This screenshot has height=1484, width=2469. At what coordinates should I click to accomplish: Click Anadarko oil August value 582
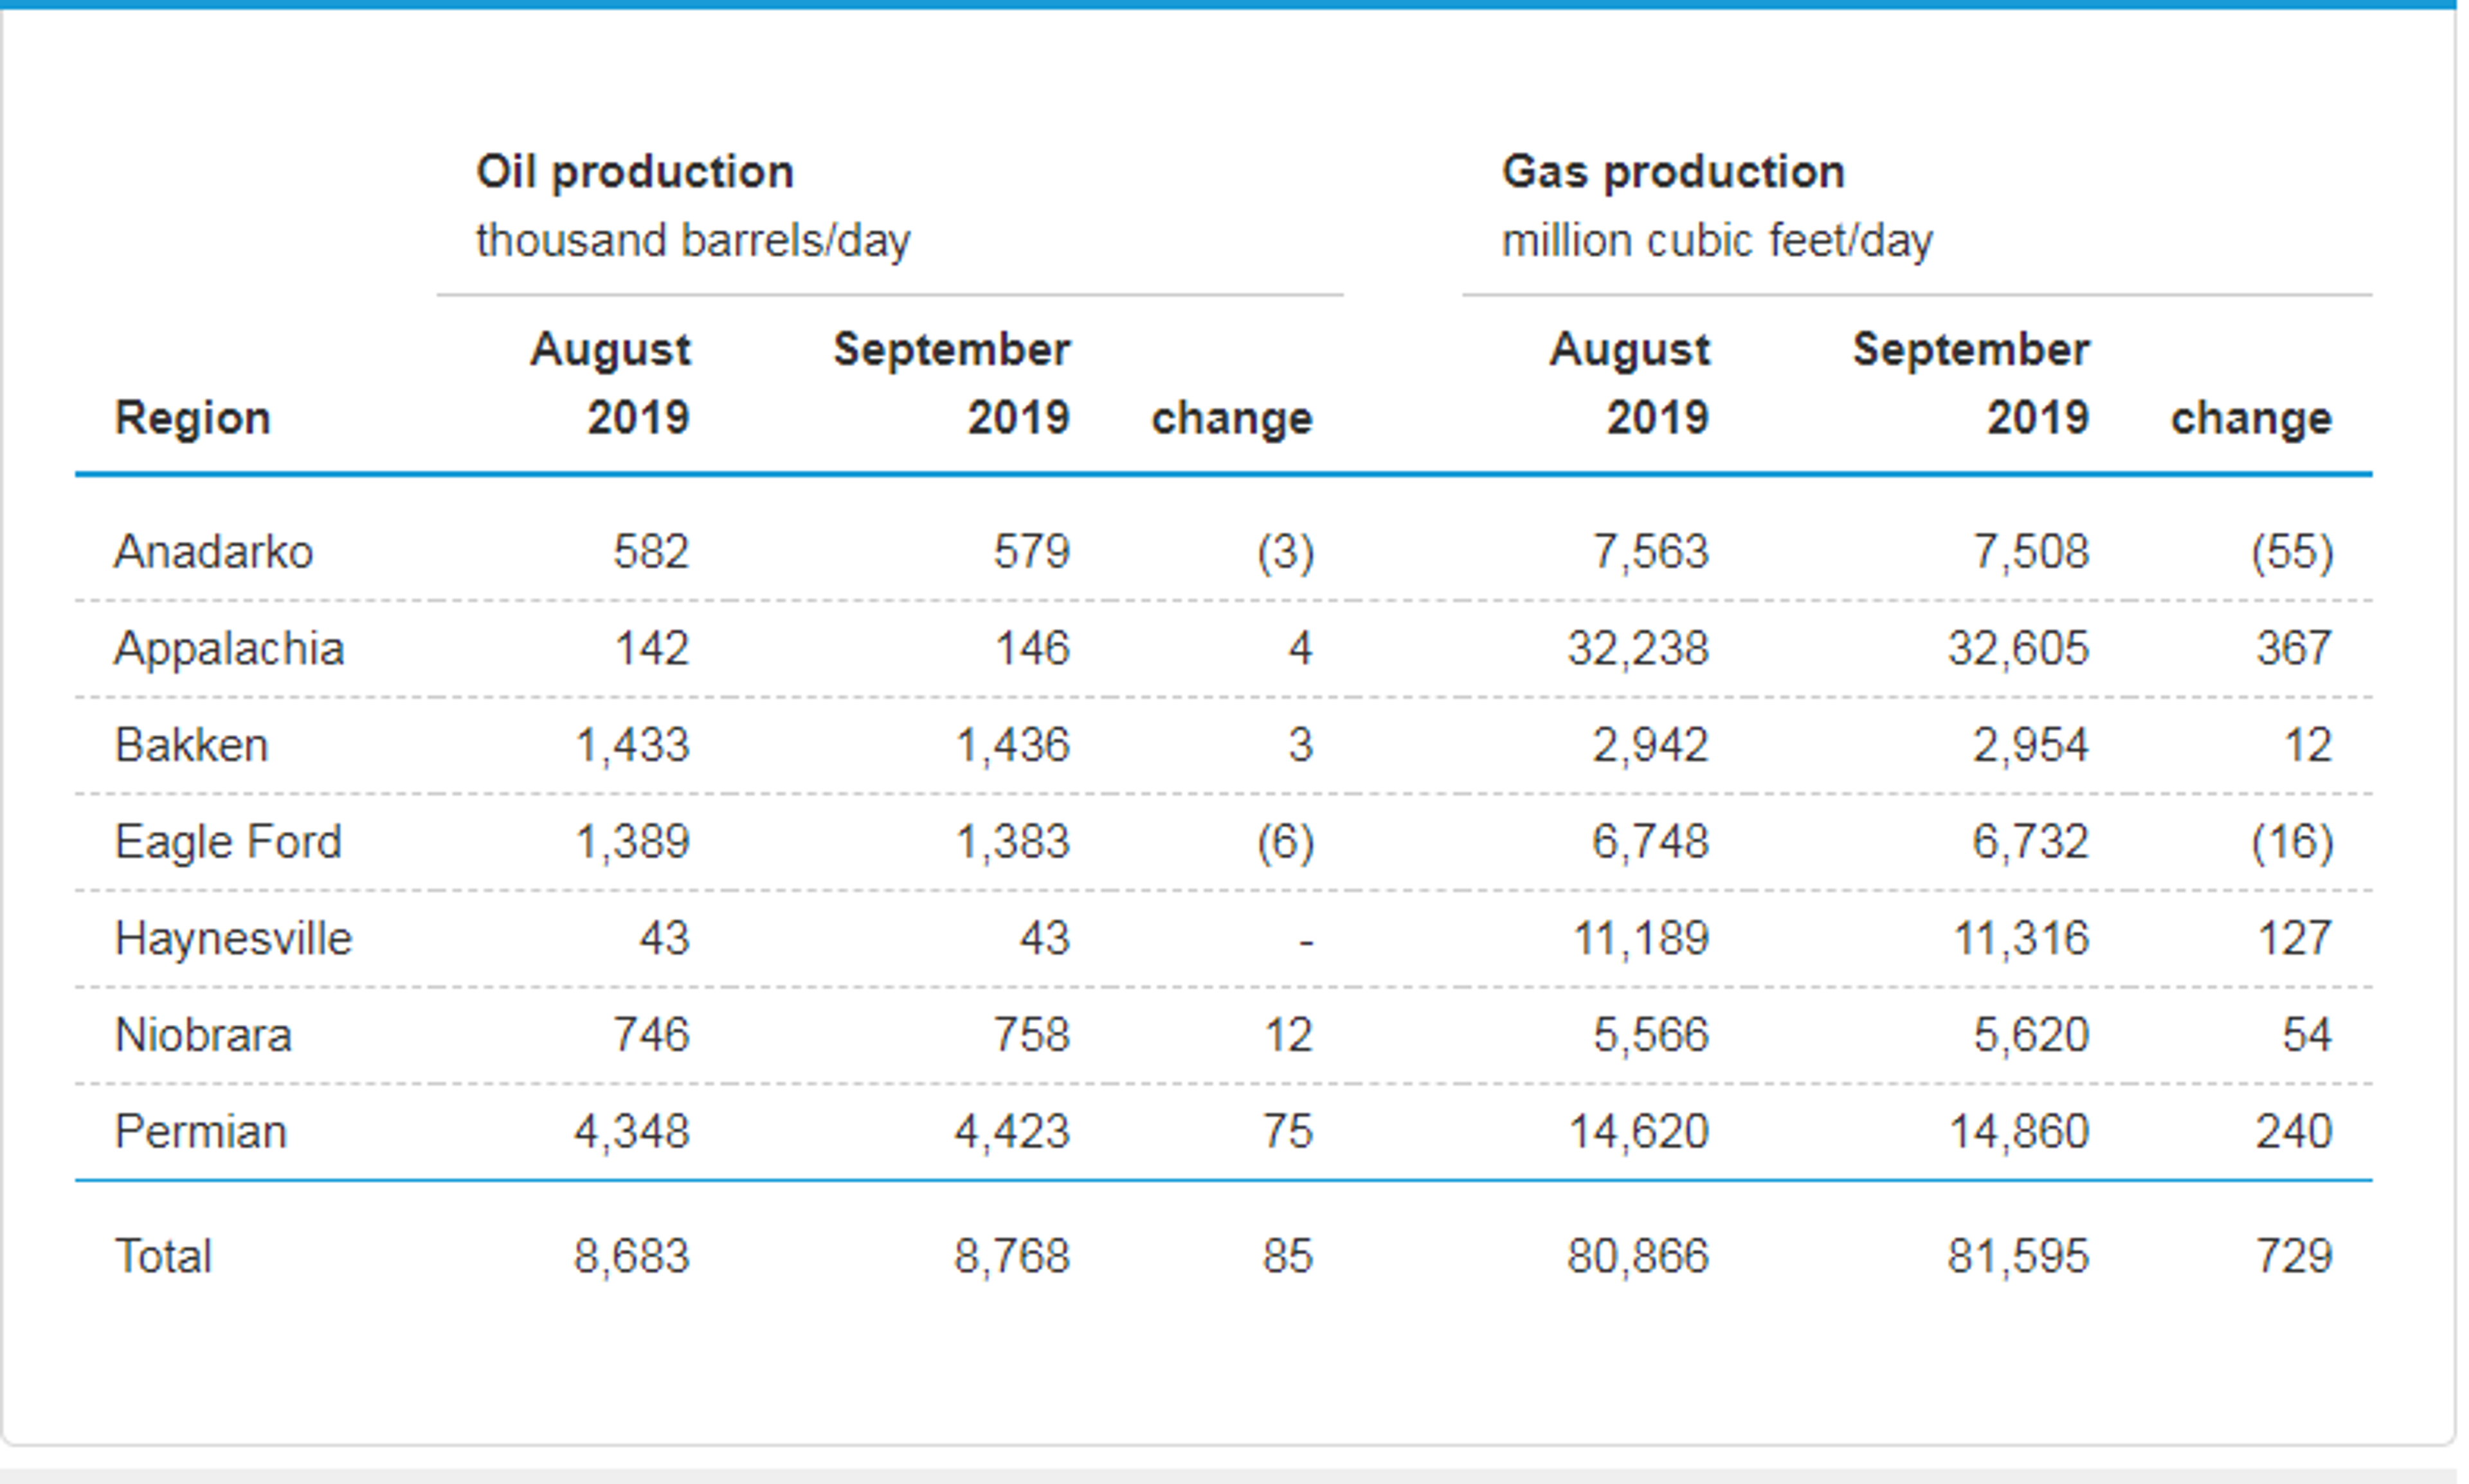tap(651, 552)
